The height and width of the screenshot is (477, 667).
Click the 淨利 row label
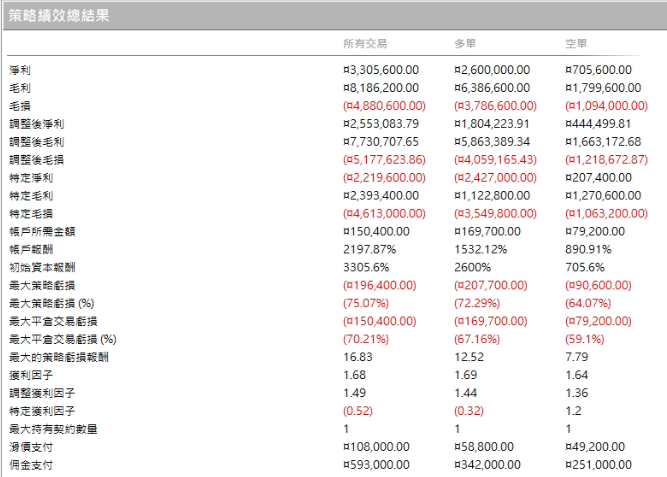point(20,70)
